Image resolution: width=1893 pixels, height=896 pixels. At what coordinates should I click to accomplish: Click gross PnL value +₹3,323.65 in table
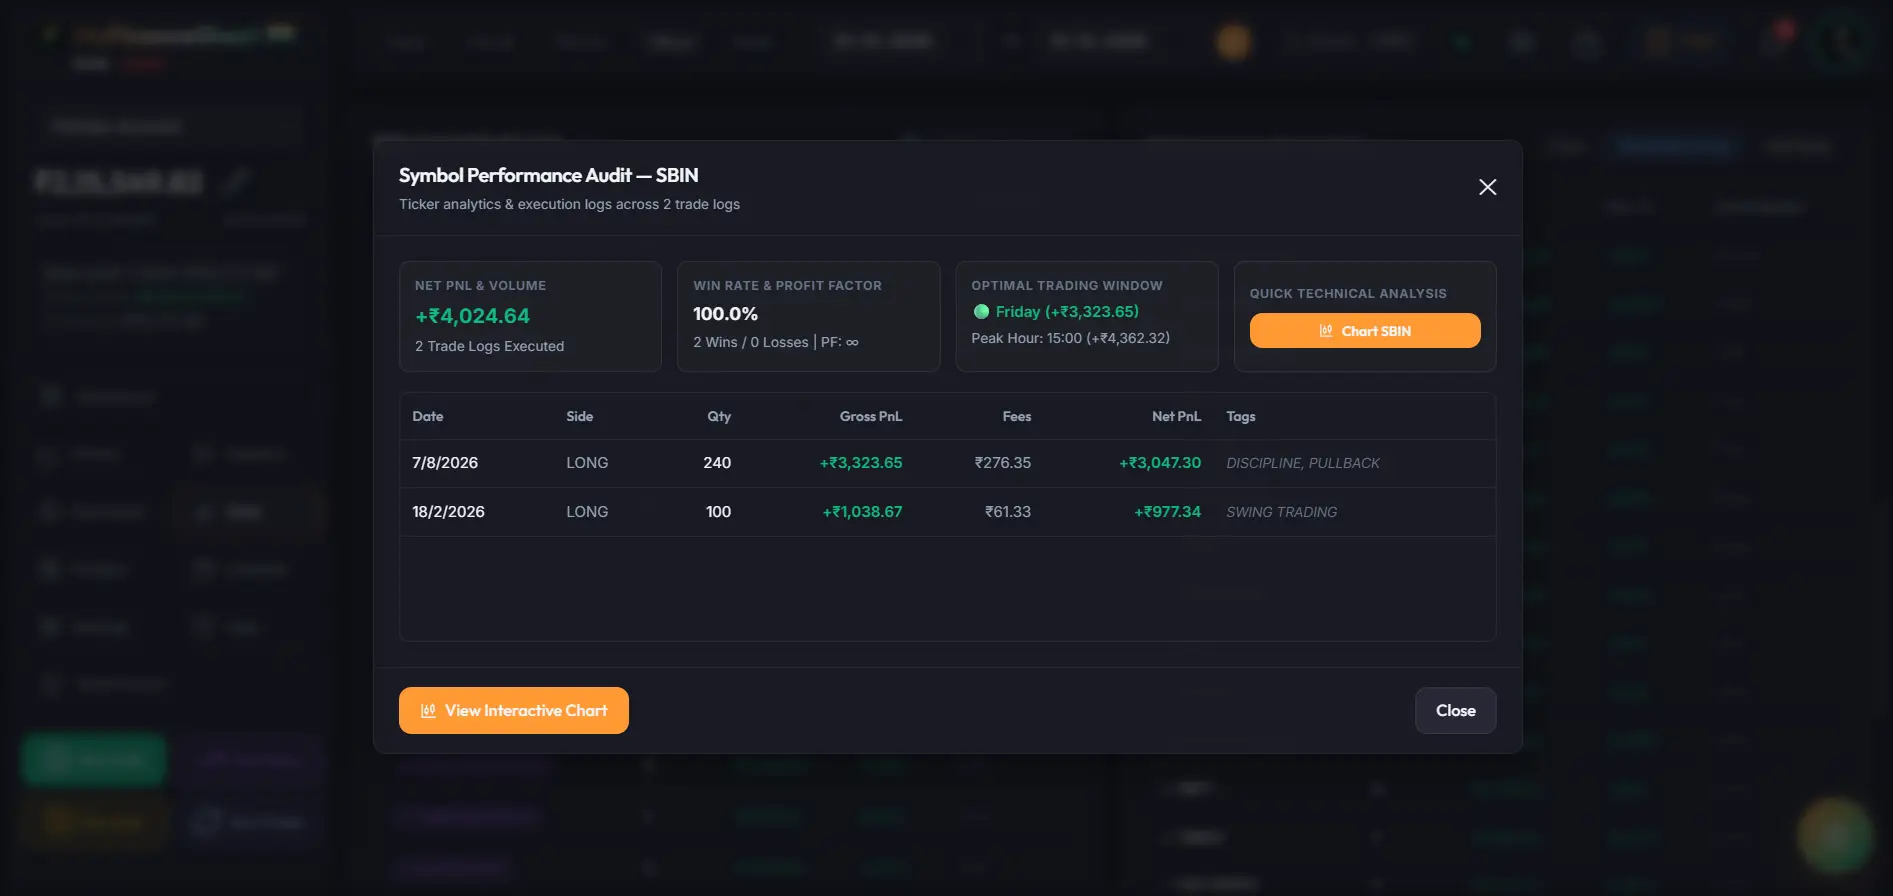coord(861,463)
